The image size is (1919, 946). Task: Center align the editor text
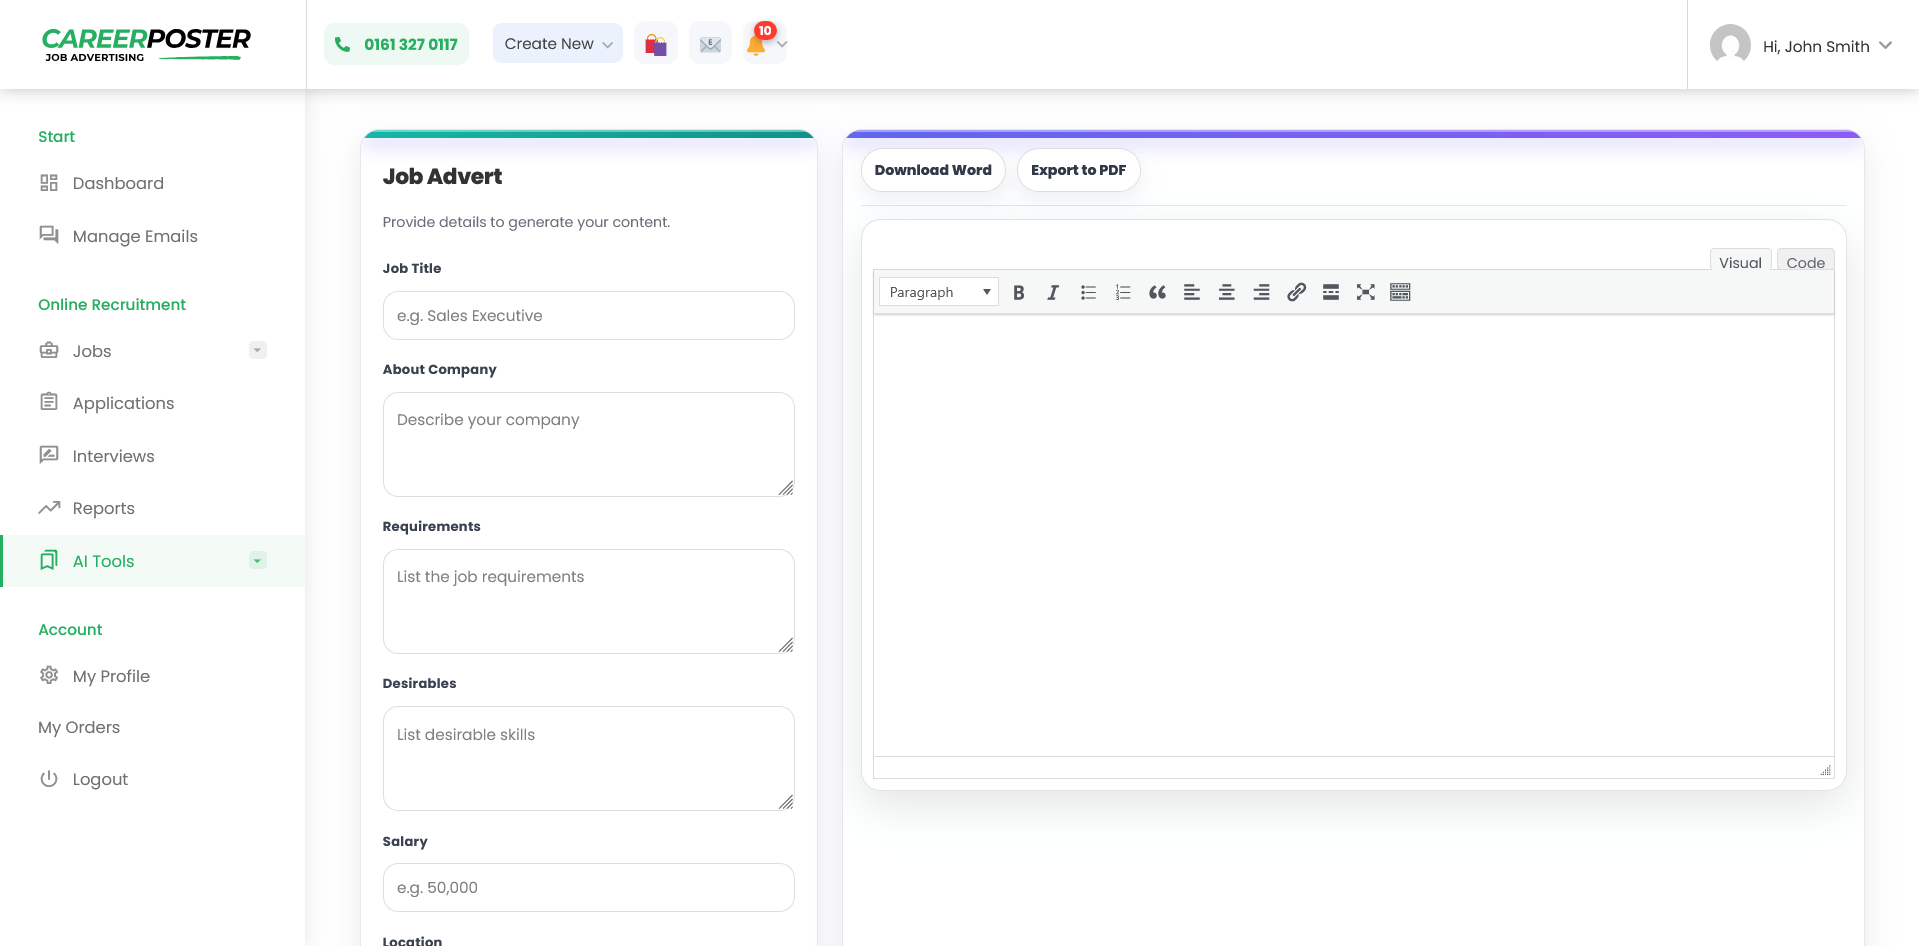click(x=1227, y=292)
